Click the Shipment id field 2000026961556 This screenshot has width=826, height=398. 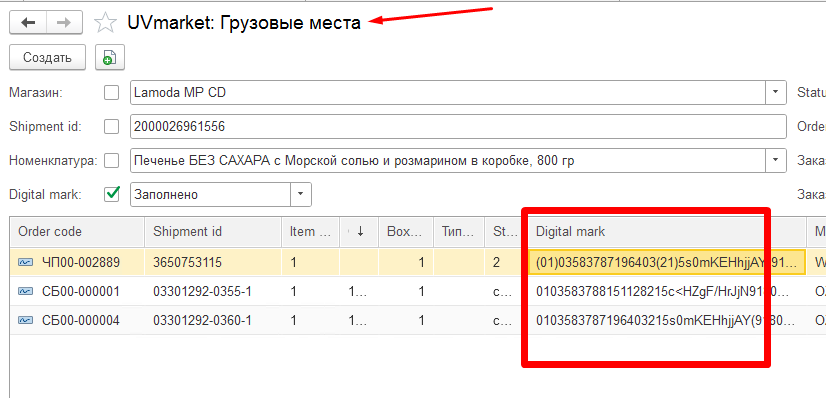tap(458, 126)
